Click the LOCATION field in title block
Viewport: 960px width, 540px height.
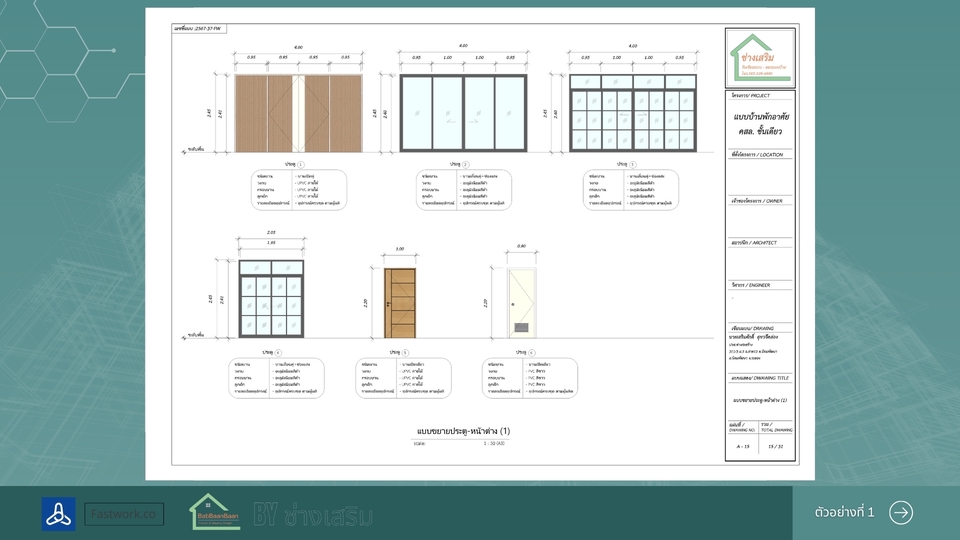tap(759, 175)
